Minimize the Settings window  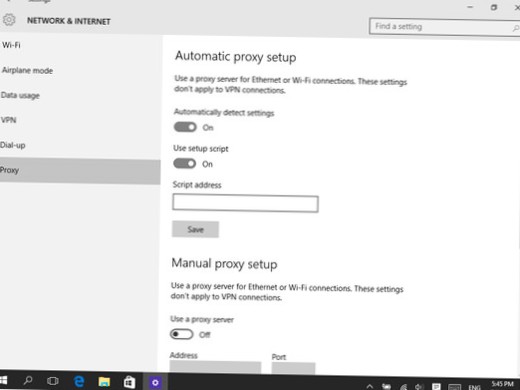point(470,7)
